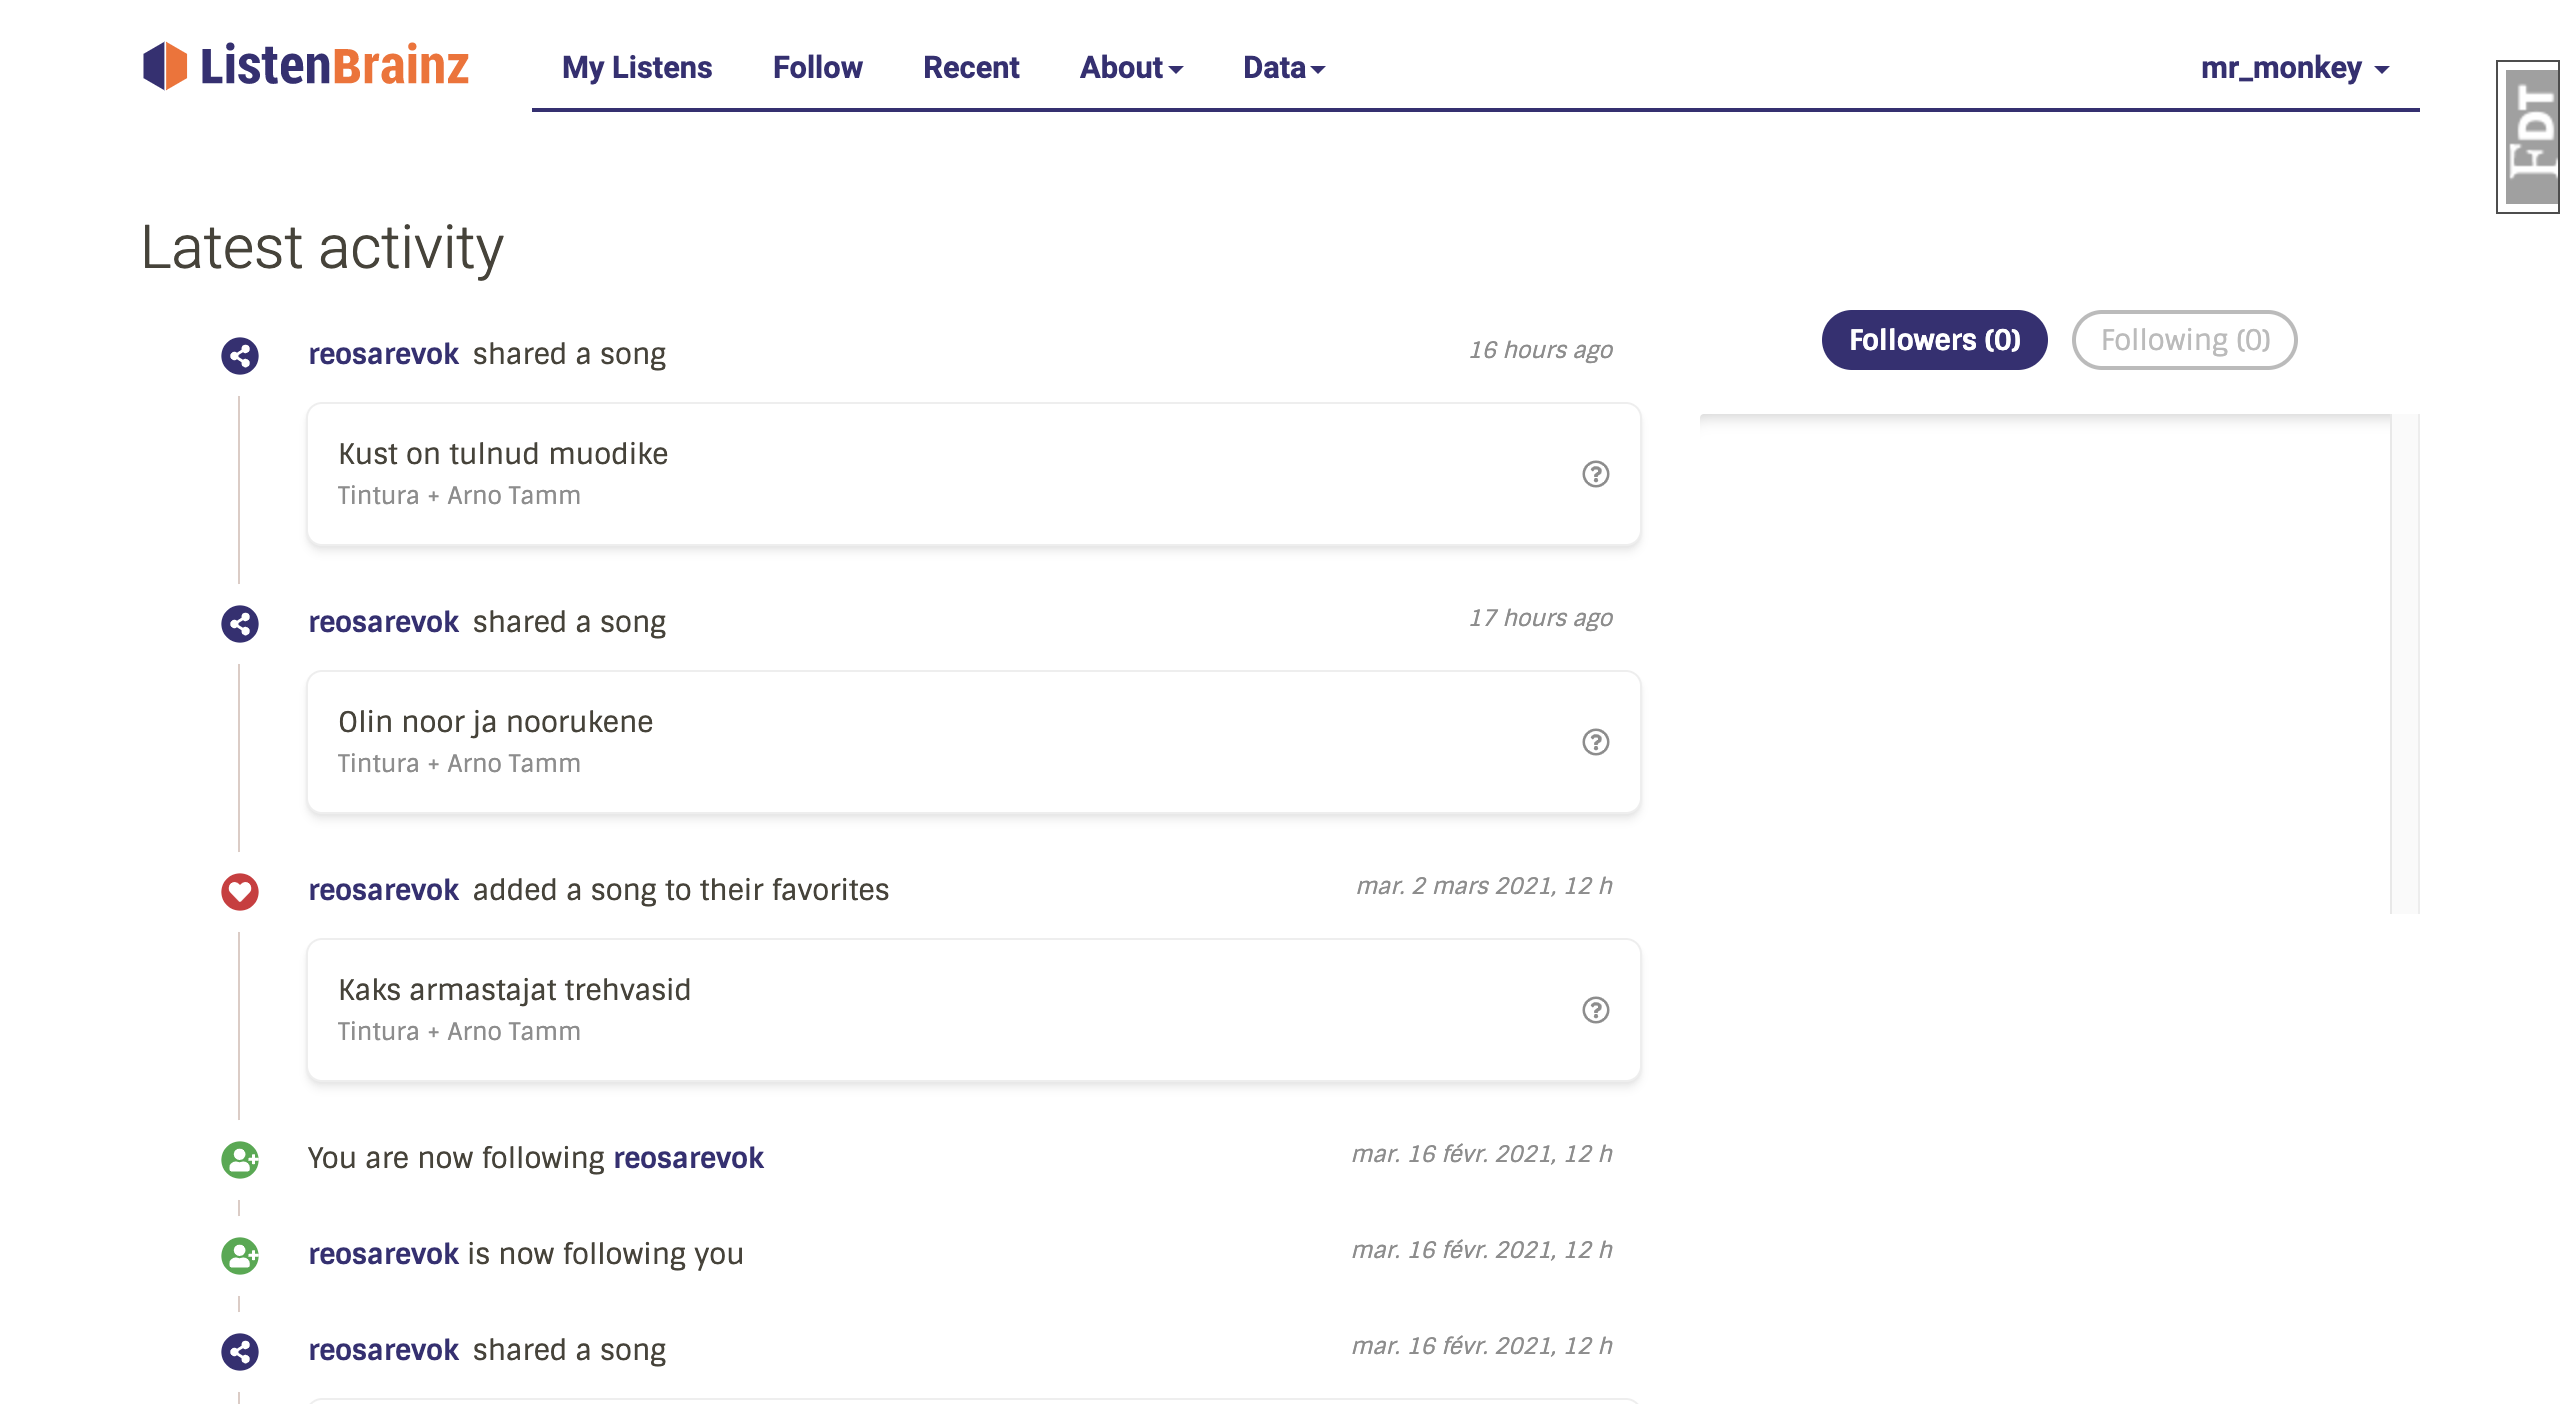
Task: Open reosarevok link in 'You are now following'
Action: (688, 1158)
